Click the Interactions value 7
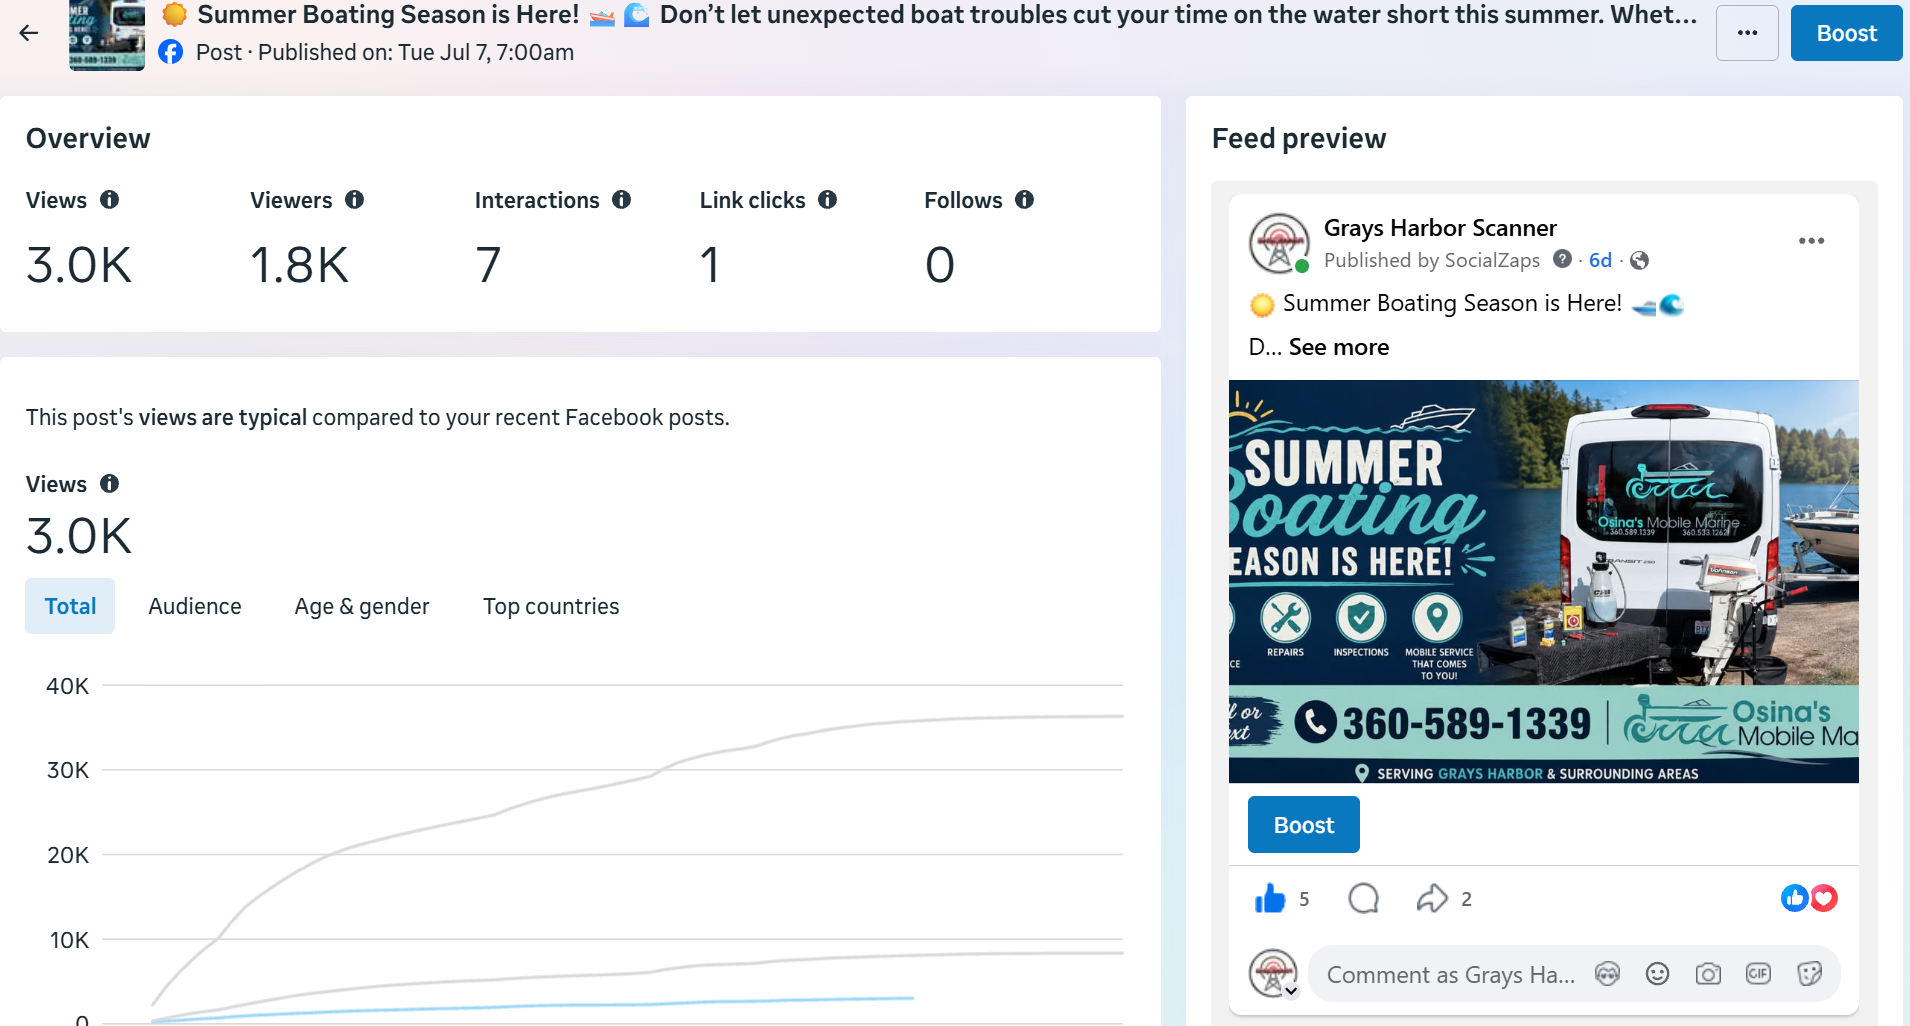 click(488, 265)
